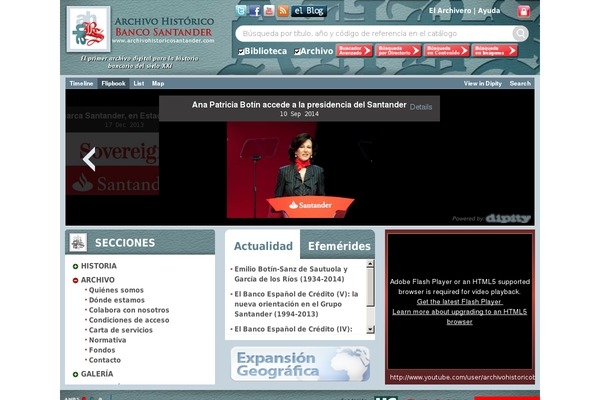Click the Búsqueda por Directorio button
The height and width of the screenshot is (400, 600).
(x=398, y=51)
